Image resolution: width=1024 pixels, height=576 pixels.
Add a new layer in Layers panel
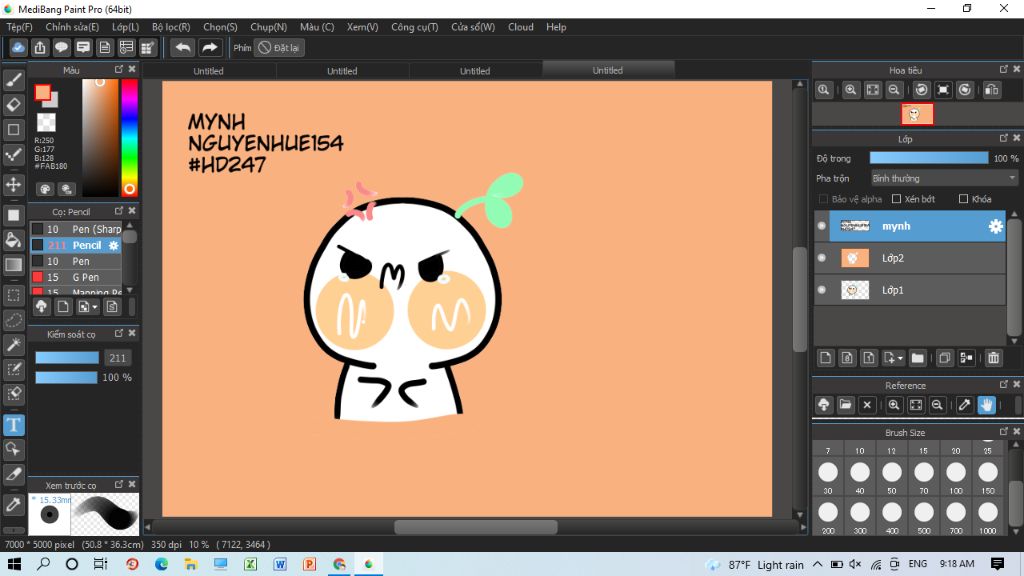[825, 358]
